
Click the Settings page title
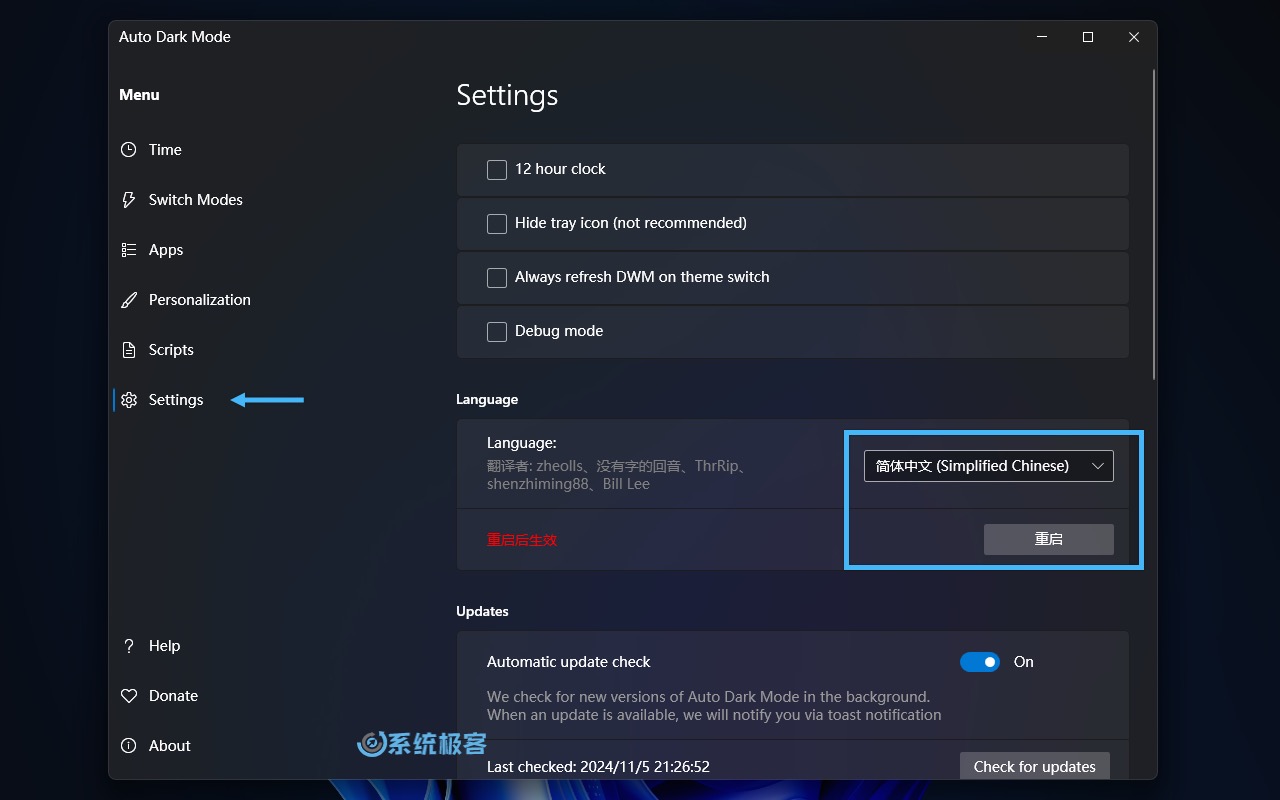pyautogui.click(x=507, y=95)
